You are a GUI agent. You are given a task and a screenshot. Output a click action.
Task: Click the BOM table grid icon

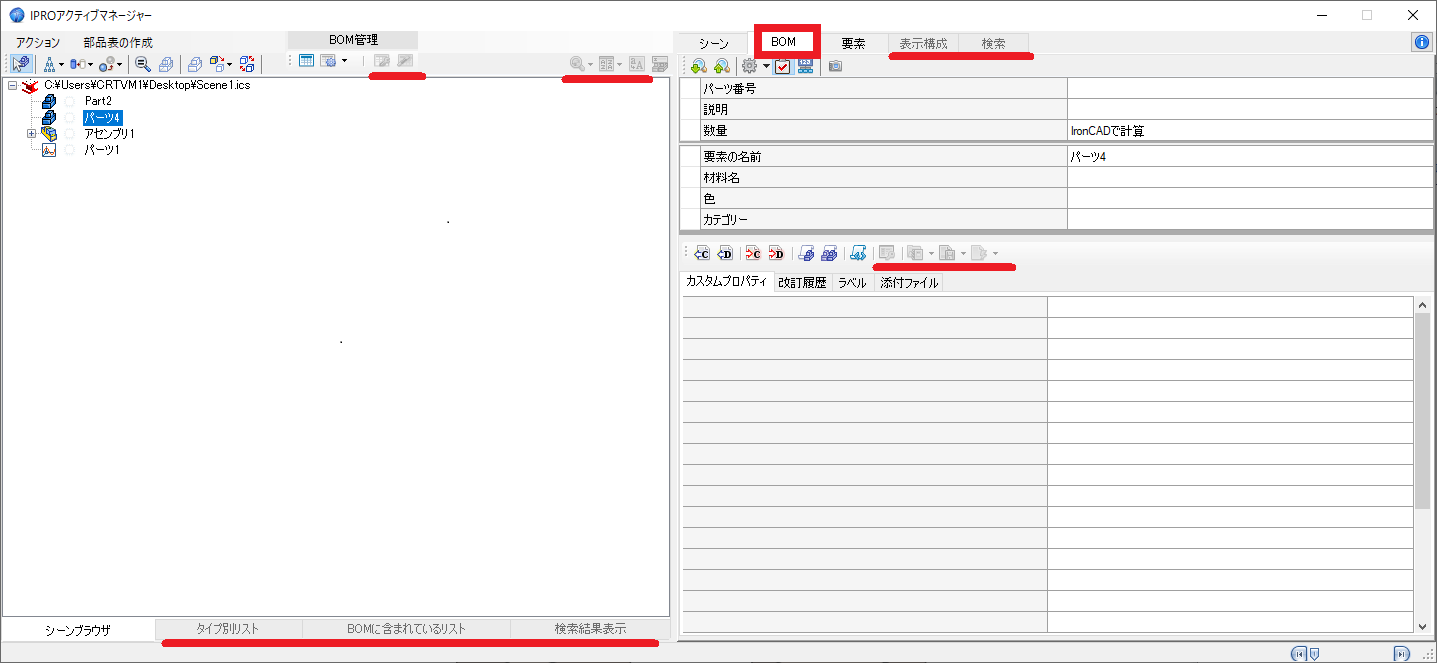point(307,61)
